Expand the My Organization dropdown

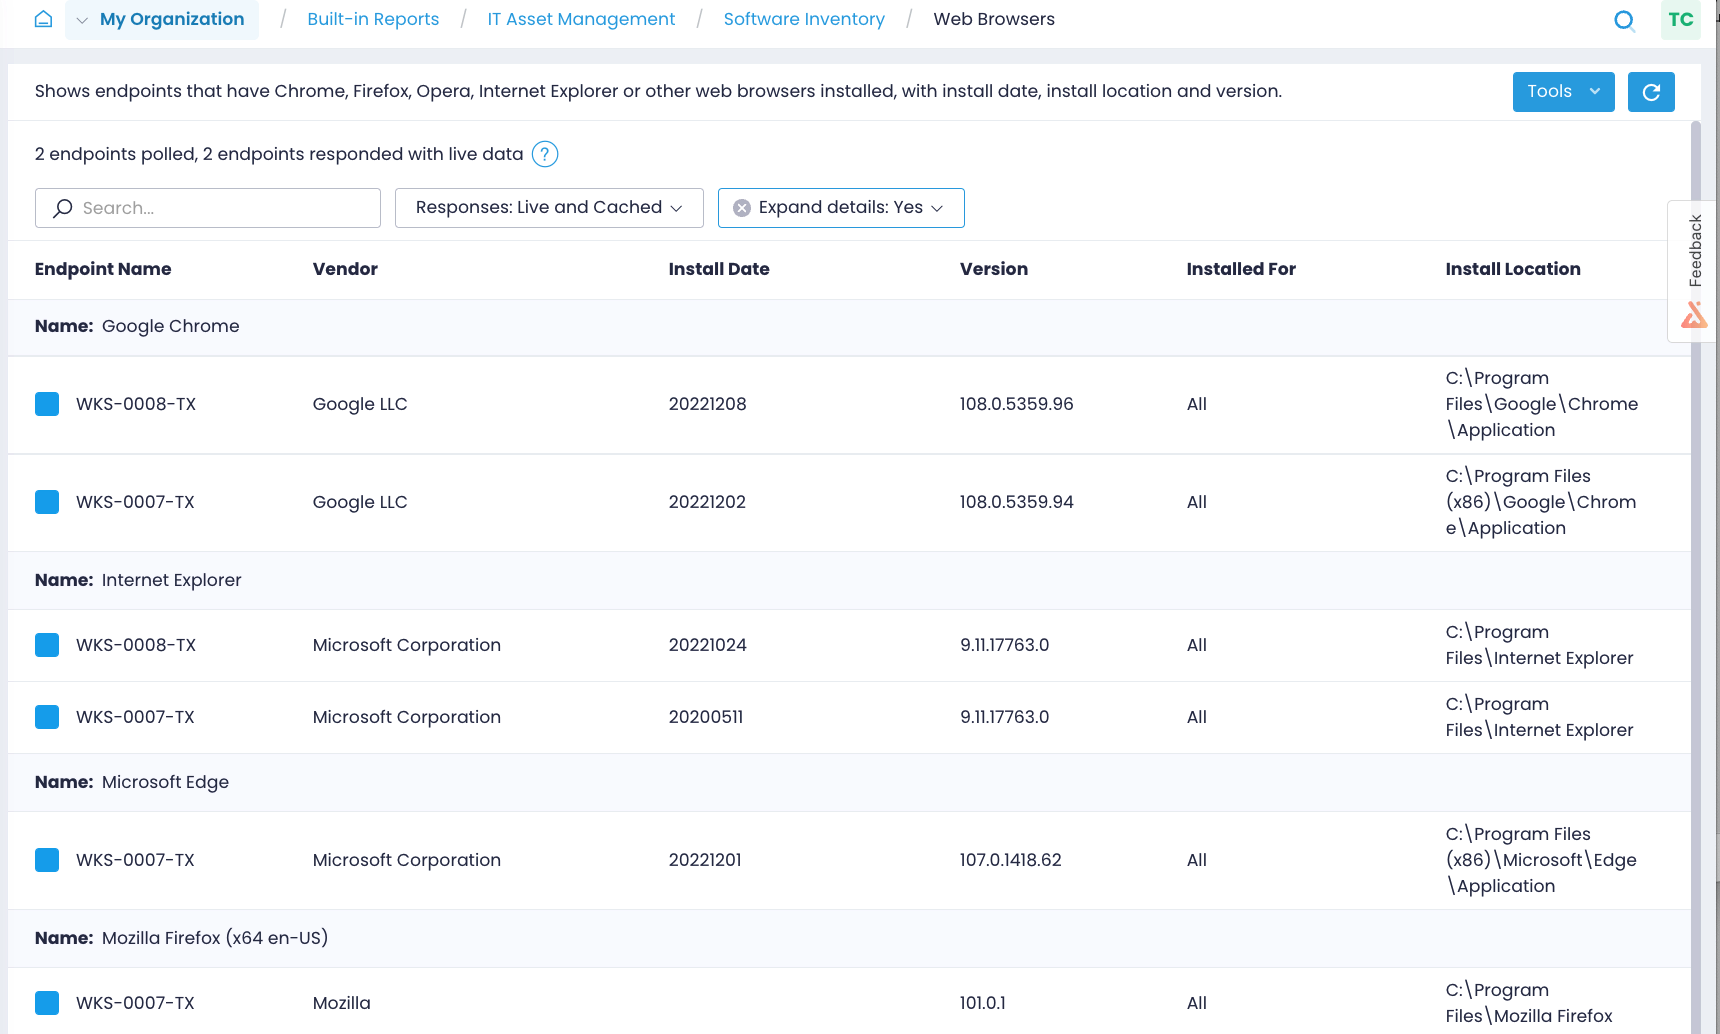pos(81,19)
